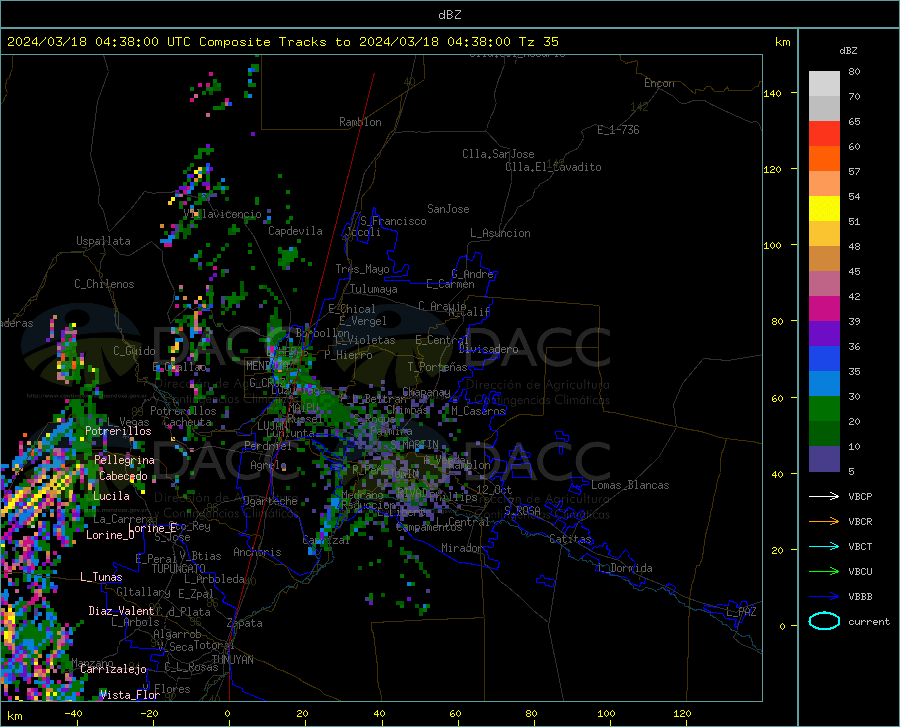Viewport: 900px width, 727px height.
Task: Click the 'Tz 35' text in the header
Action: pyautogui.click(x=538, y=42)
